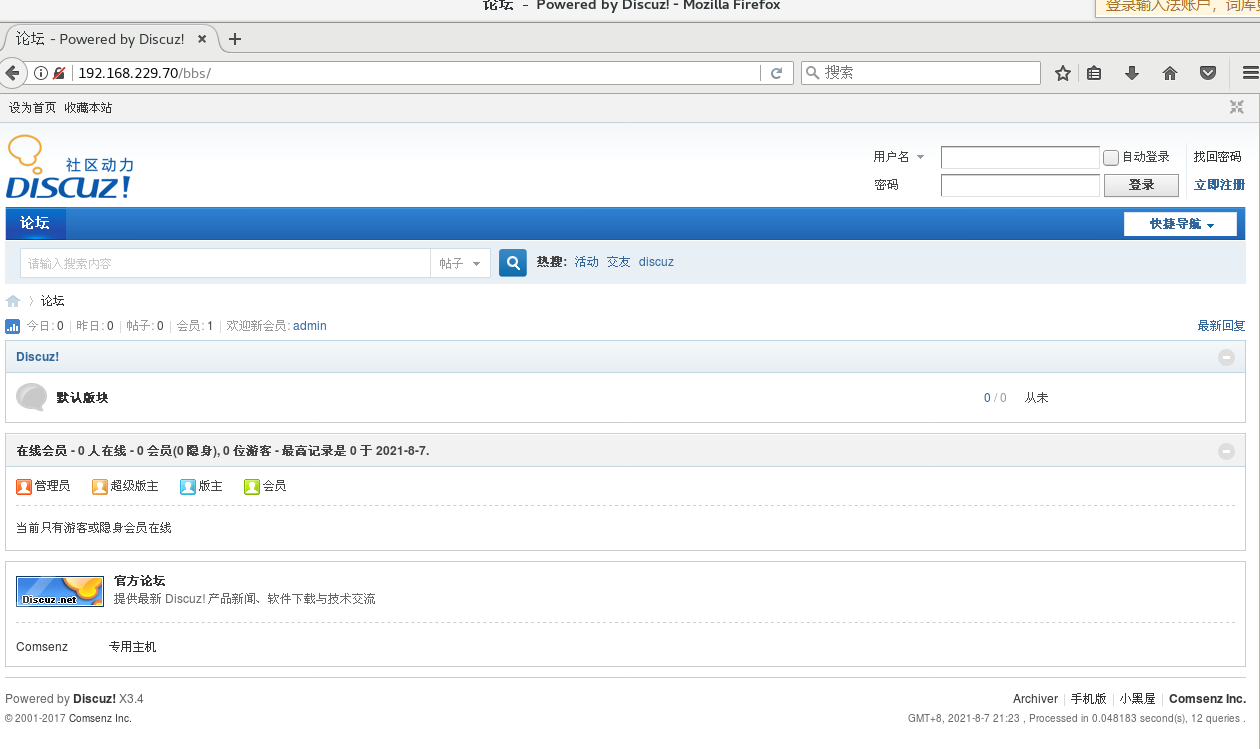The width and height of the screenshot is (1260, 749).
Task: Enable the 自动登录 auto login checkbox
Action: pyautogui.click(x=1110, y=157)
